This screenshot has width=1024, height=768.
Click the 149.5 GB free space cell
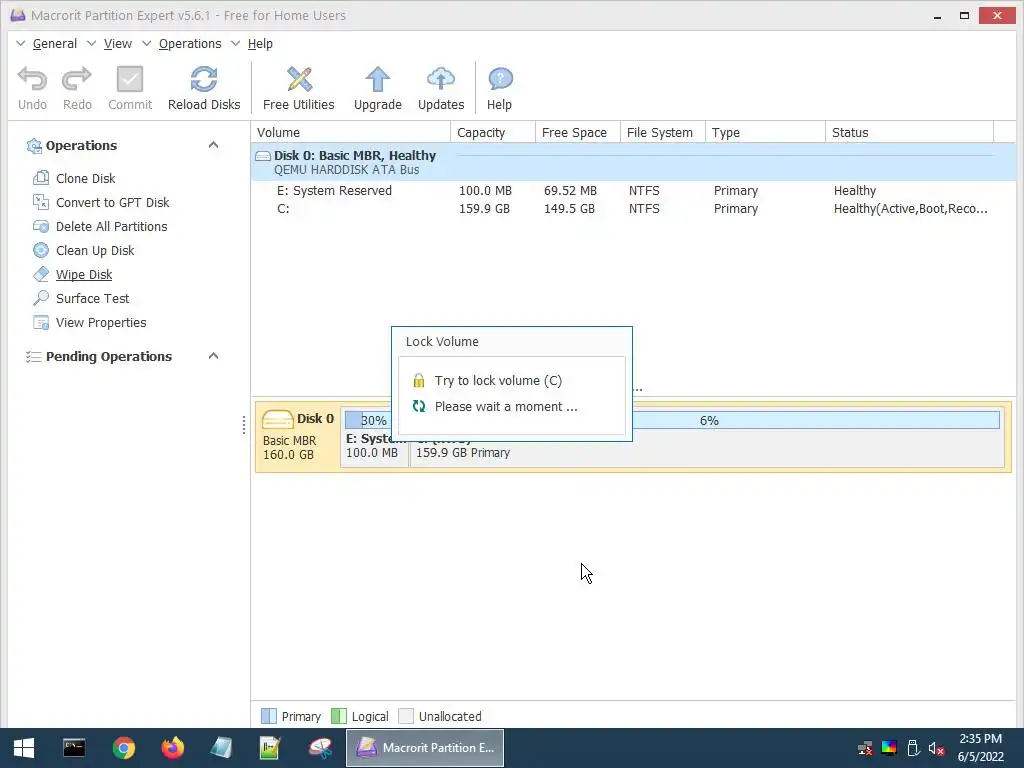(x=569, y=209)
